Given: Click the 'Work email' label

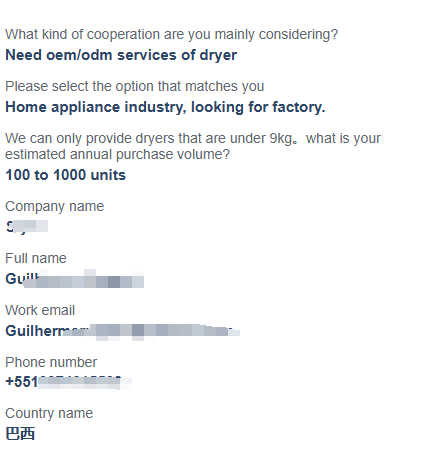Looking at the screenshot, I should (40, 310).
